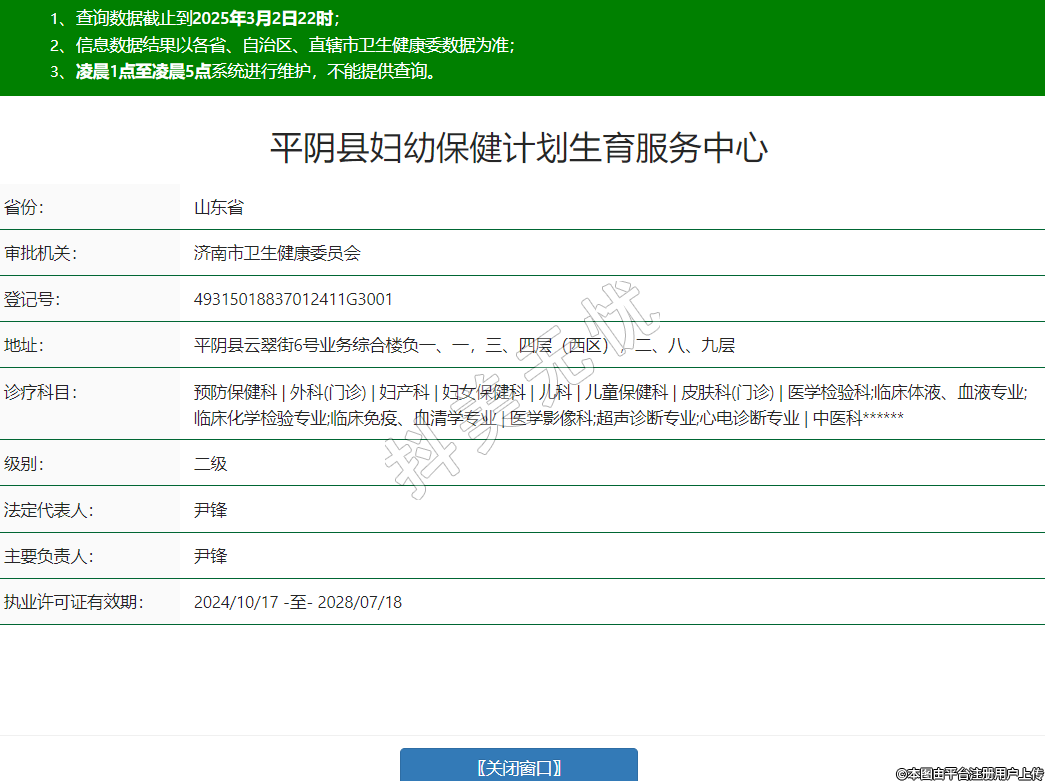Screen dimensions: 1045x781
Task: Select the registration number 49315018837012411G3001
Action: pos(293,300)
